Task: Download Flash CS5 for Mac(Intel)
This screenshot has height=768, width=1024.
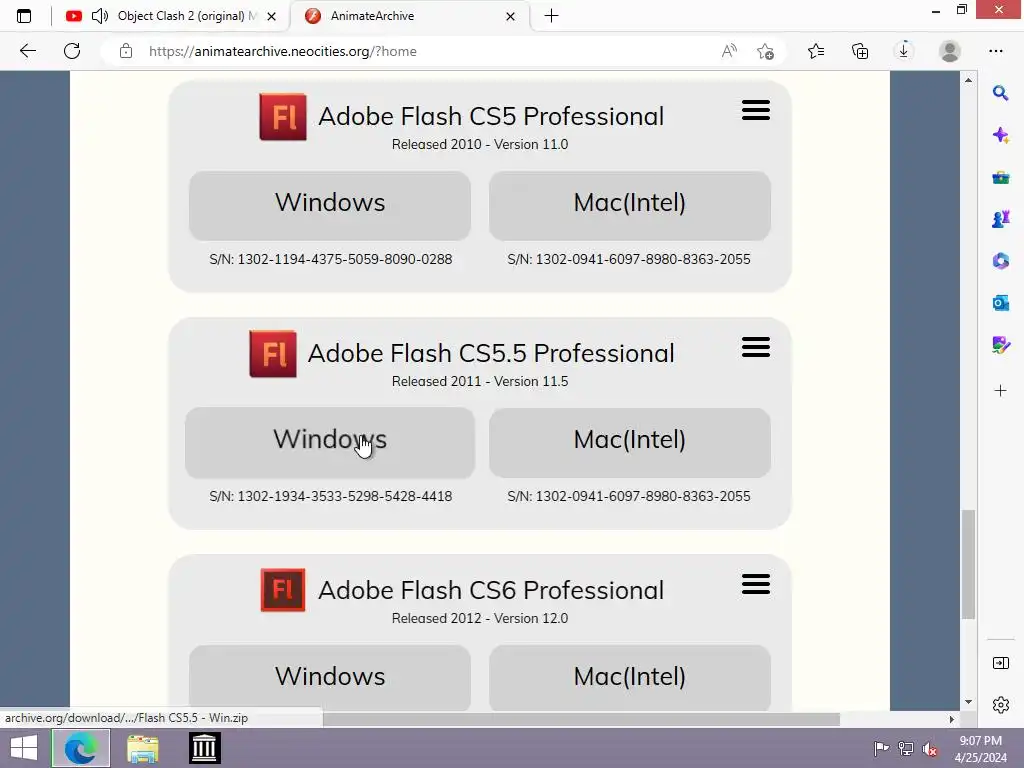Action: pos(630,206)
